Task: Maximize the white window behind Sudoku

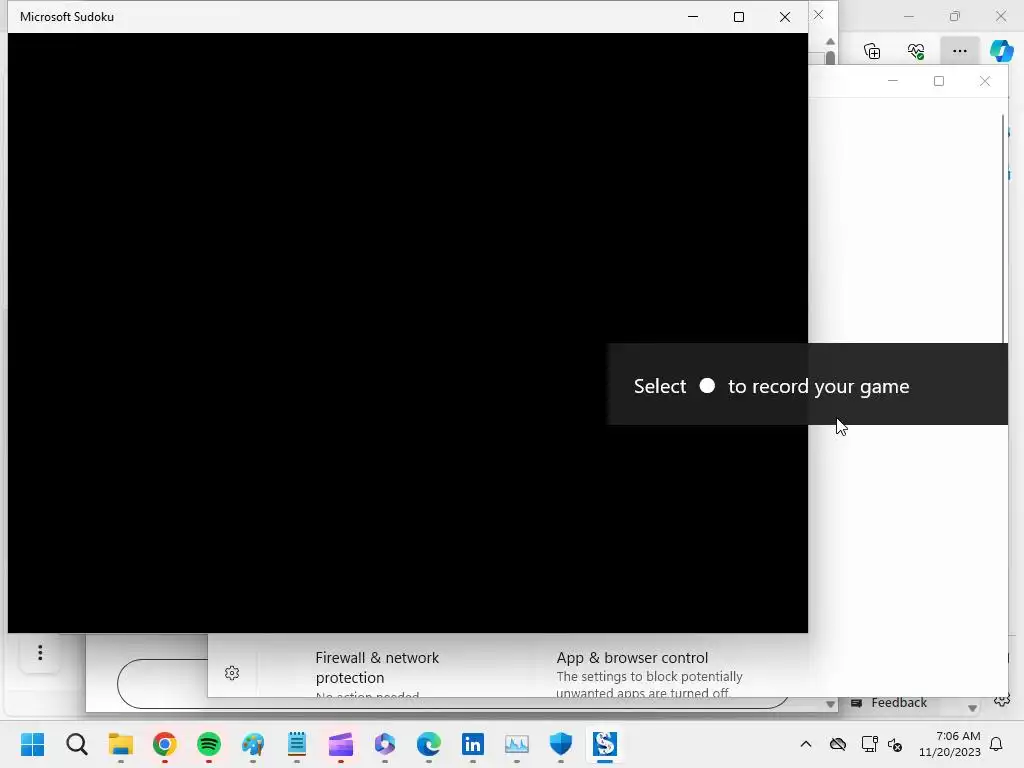Action: coord(939,81)
